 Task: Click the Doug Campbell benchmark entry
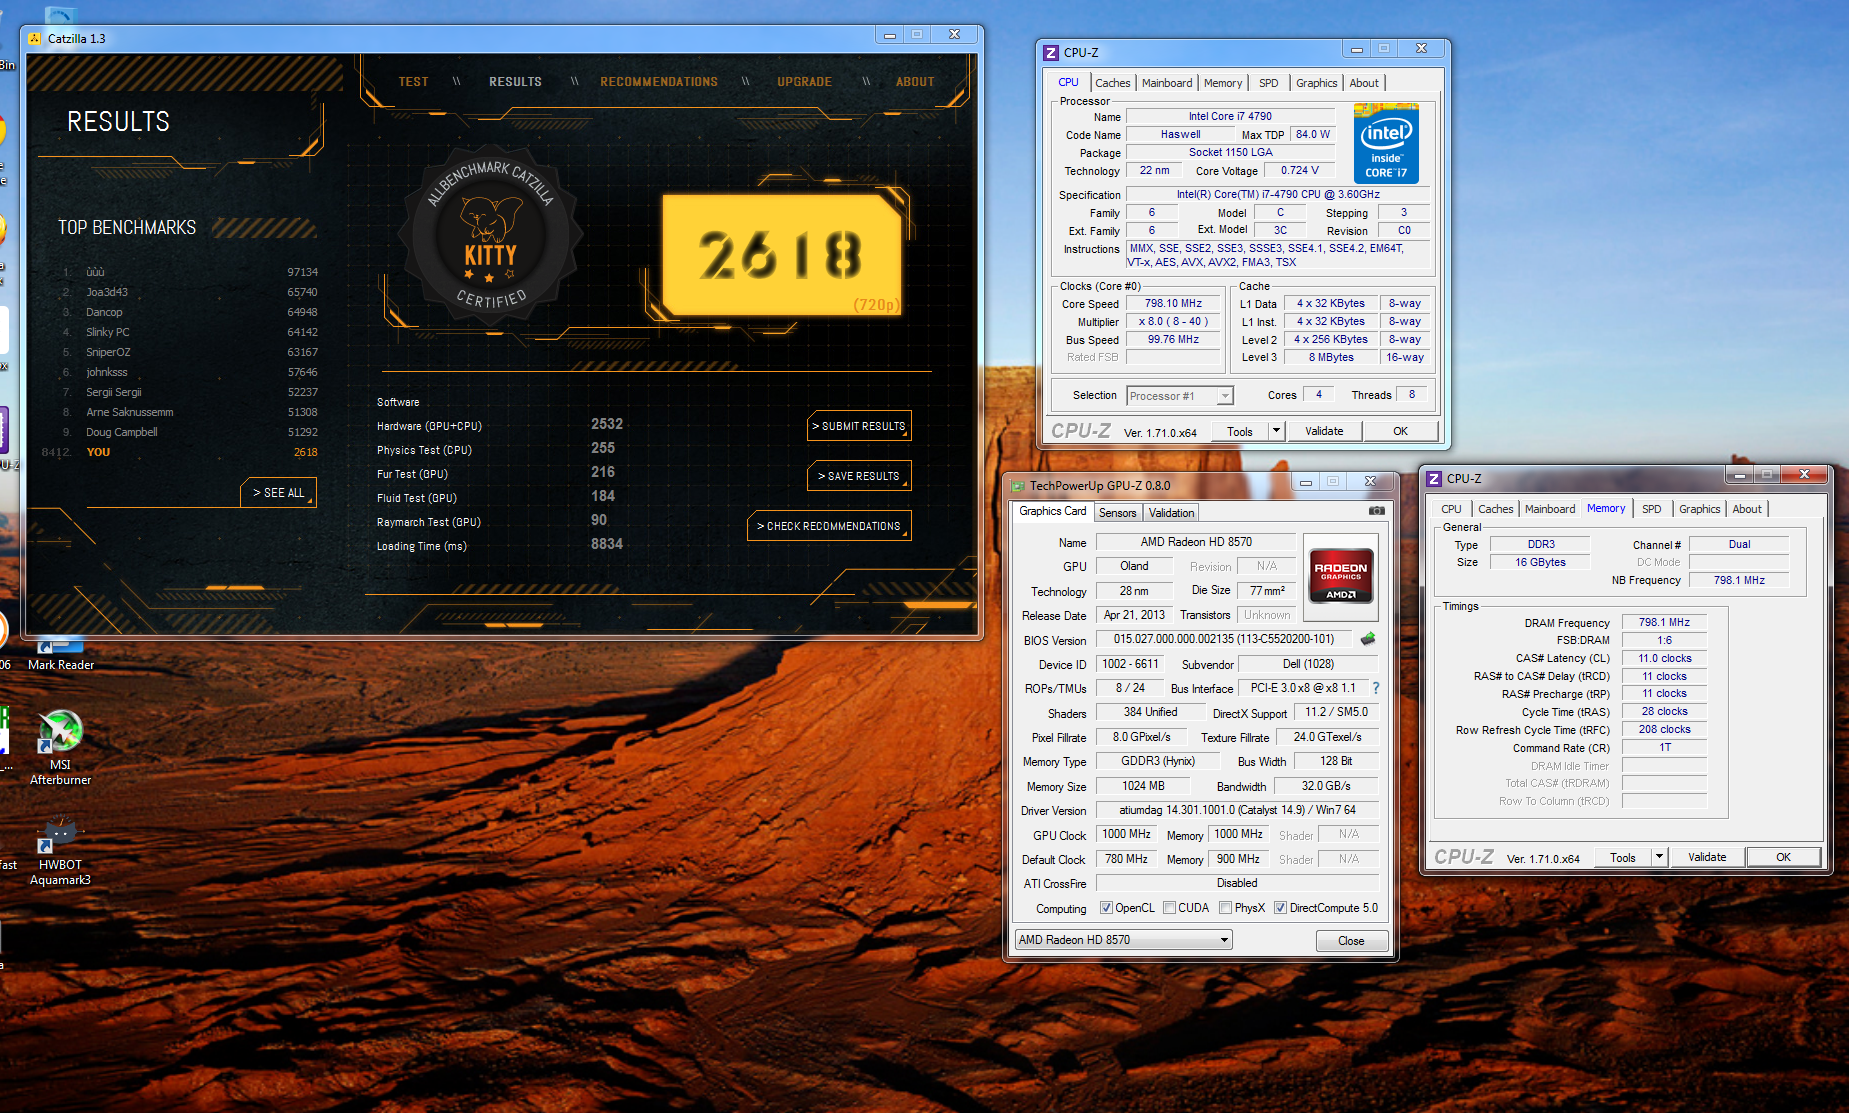pyautogui.click(x=190, y=432)
